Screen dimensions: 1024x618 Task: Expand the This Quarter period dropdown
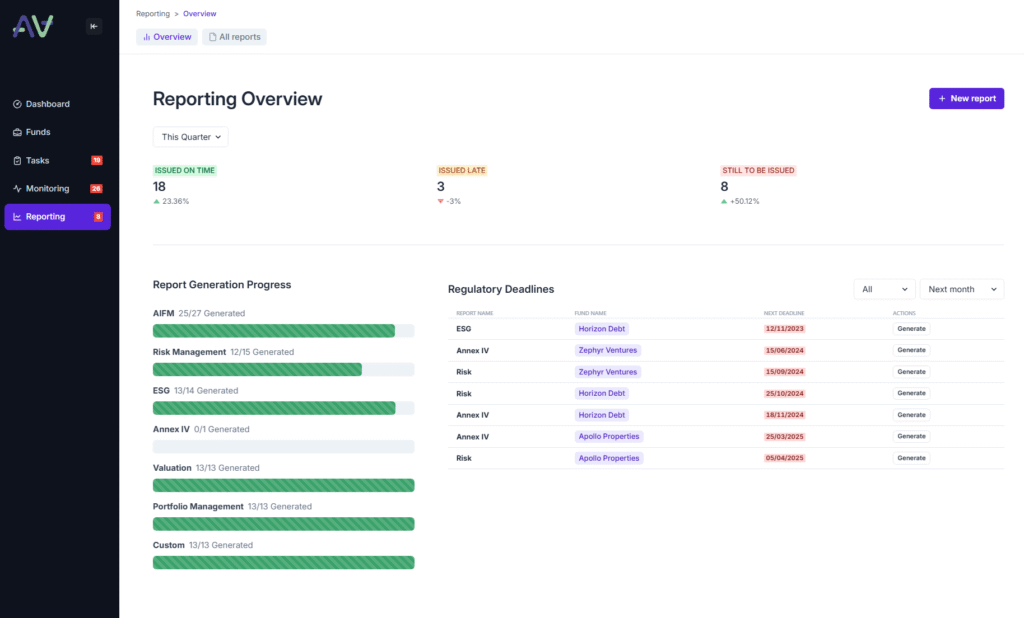[190, 137]
